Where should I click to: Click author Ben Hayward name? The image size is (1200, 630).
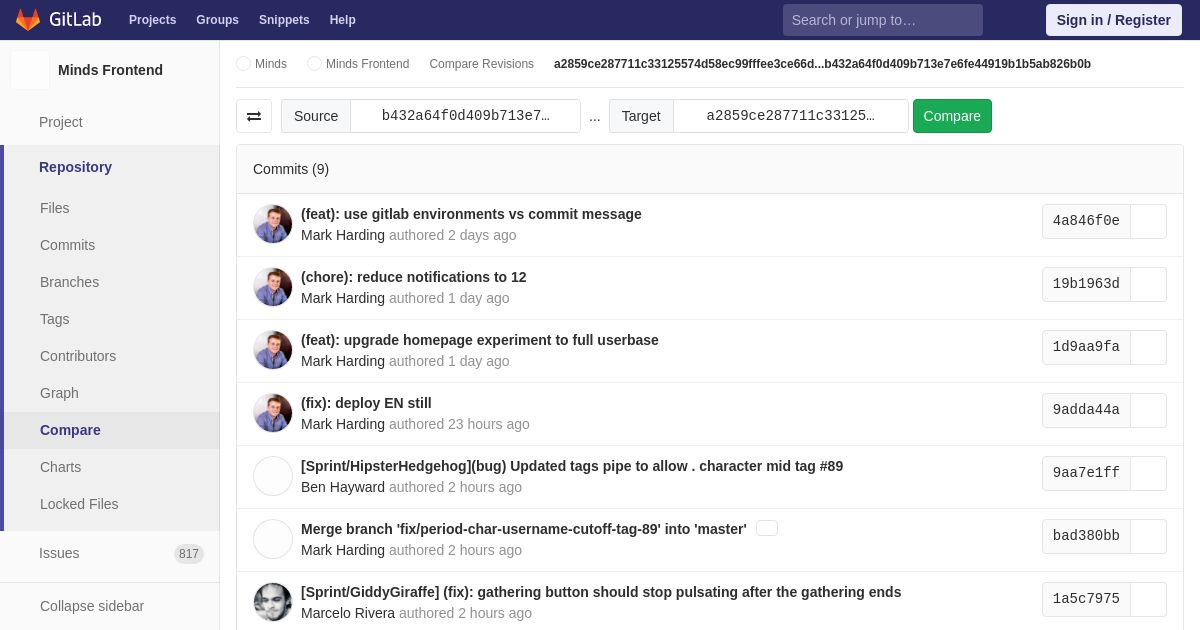point(343,487)
